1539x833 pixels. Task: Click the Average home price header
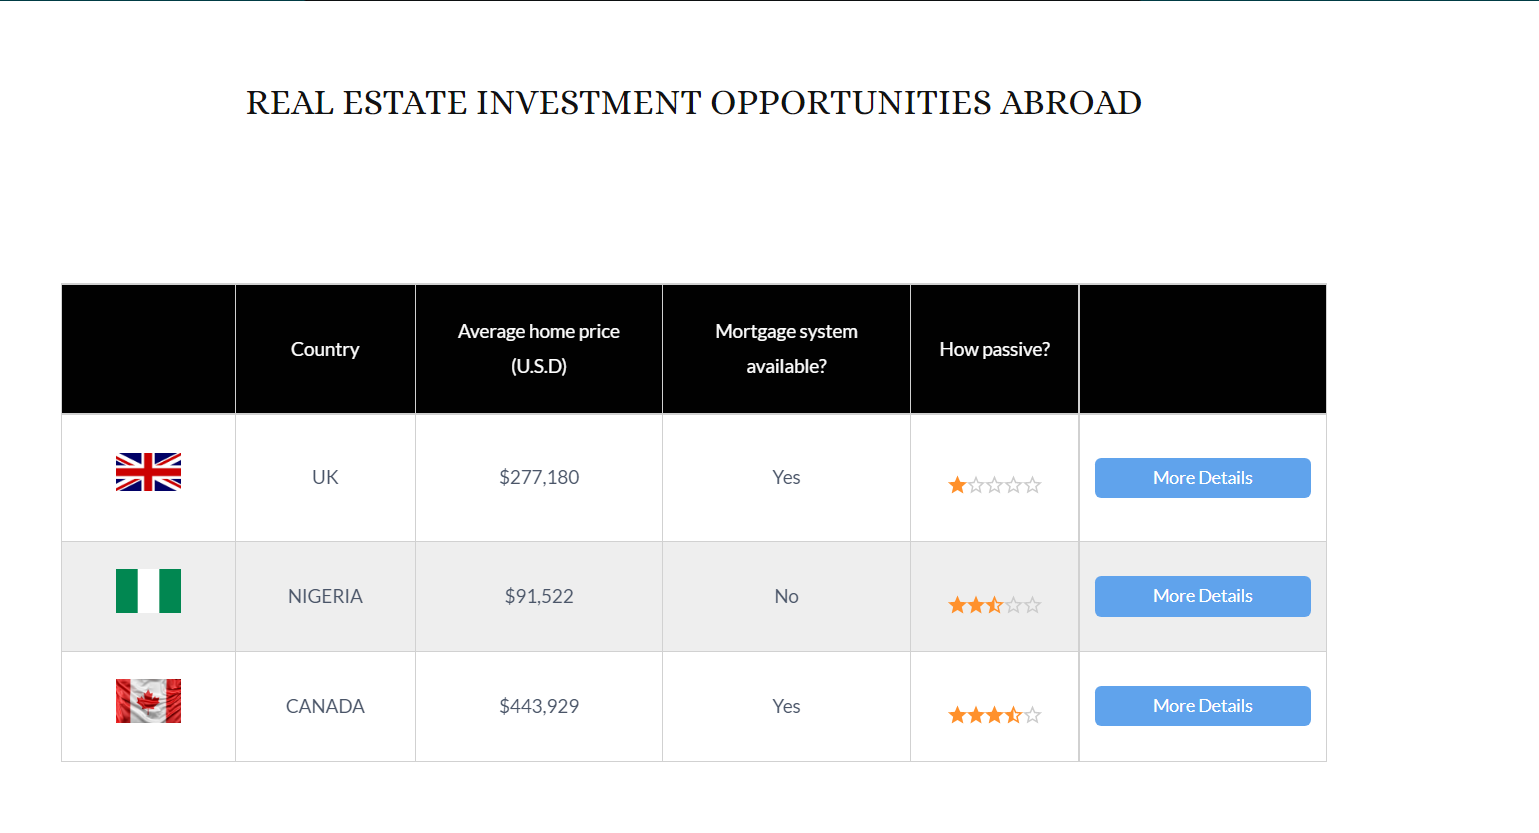(x=538, y=348)
